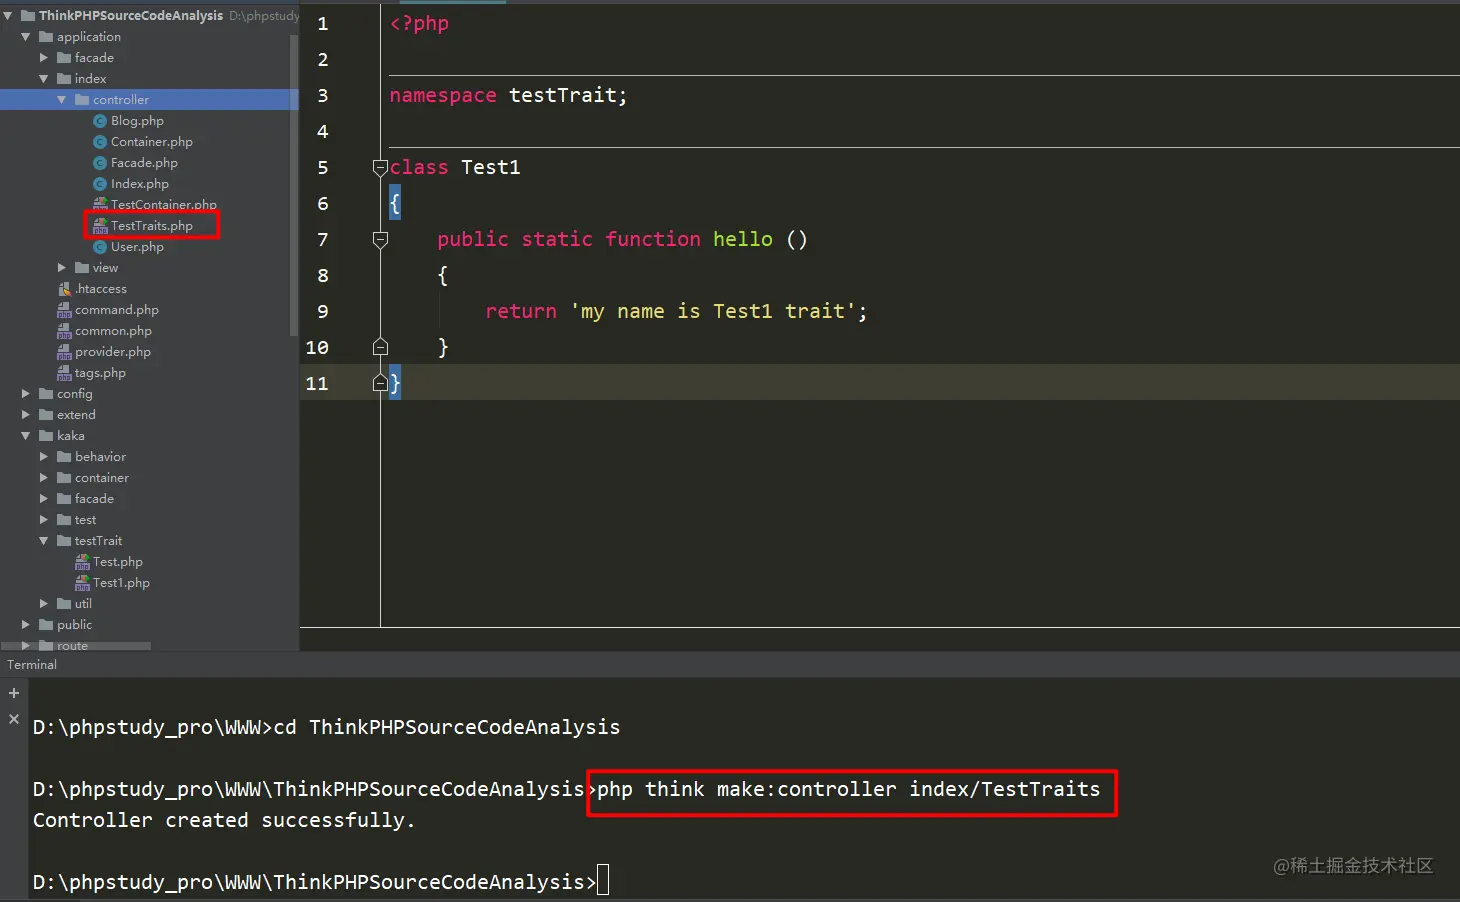This screenshot has width=1460, height=902.
Task: Click the tags.php file icon
Action: (x=64, y=373)
